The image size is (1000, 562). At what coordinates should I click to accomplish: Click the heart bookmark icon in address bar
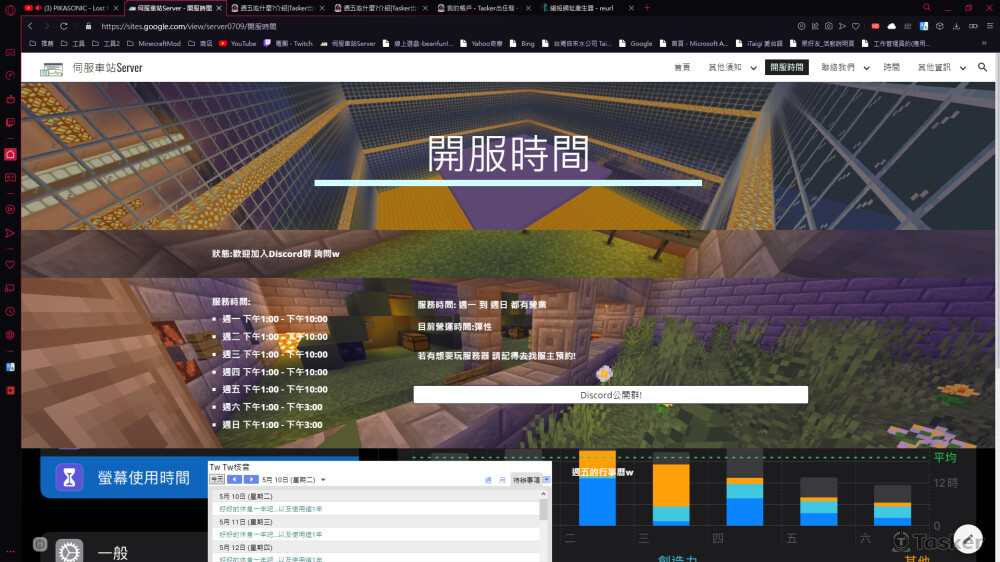855,26
